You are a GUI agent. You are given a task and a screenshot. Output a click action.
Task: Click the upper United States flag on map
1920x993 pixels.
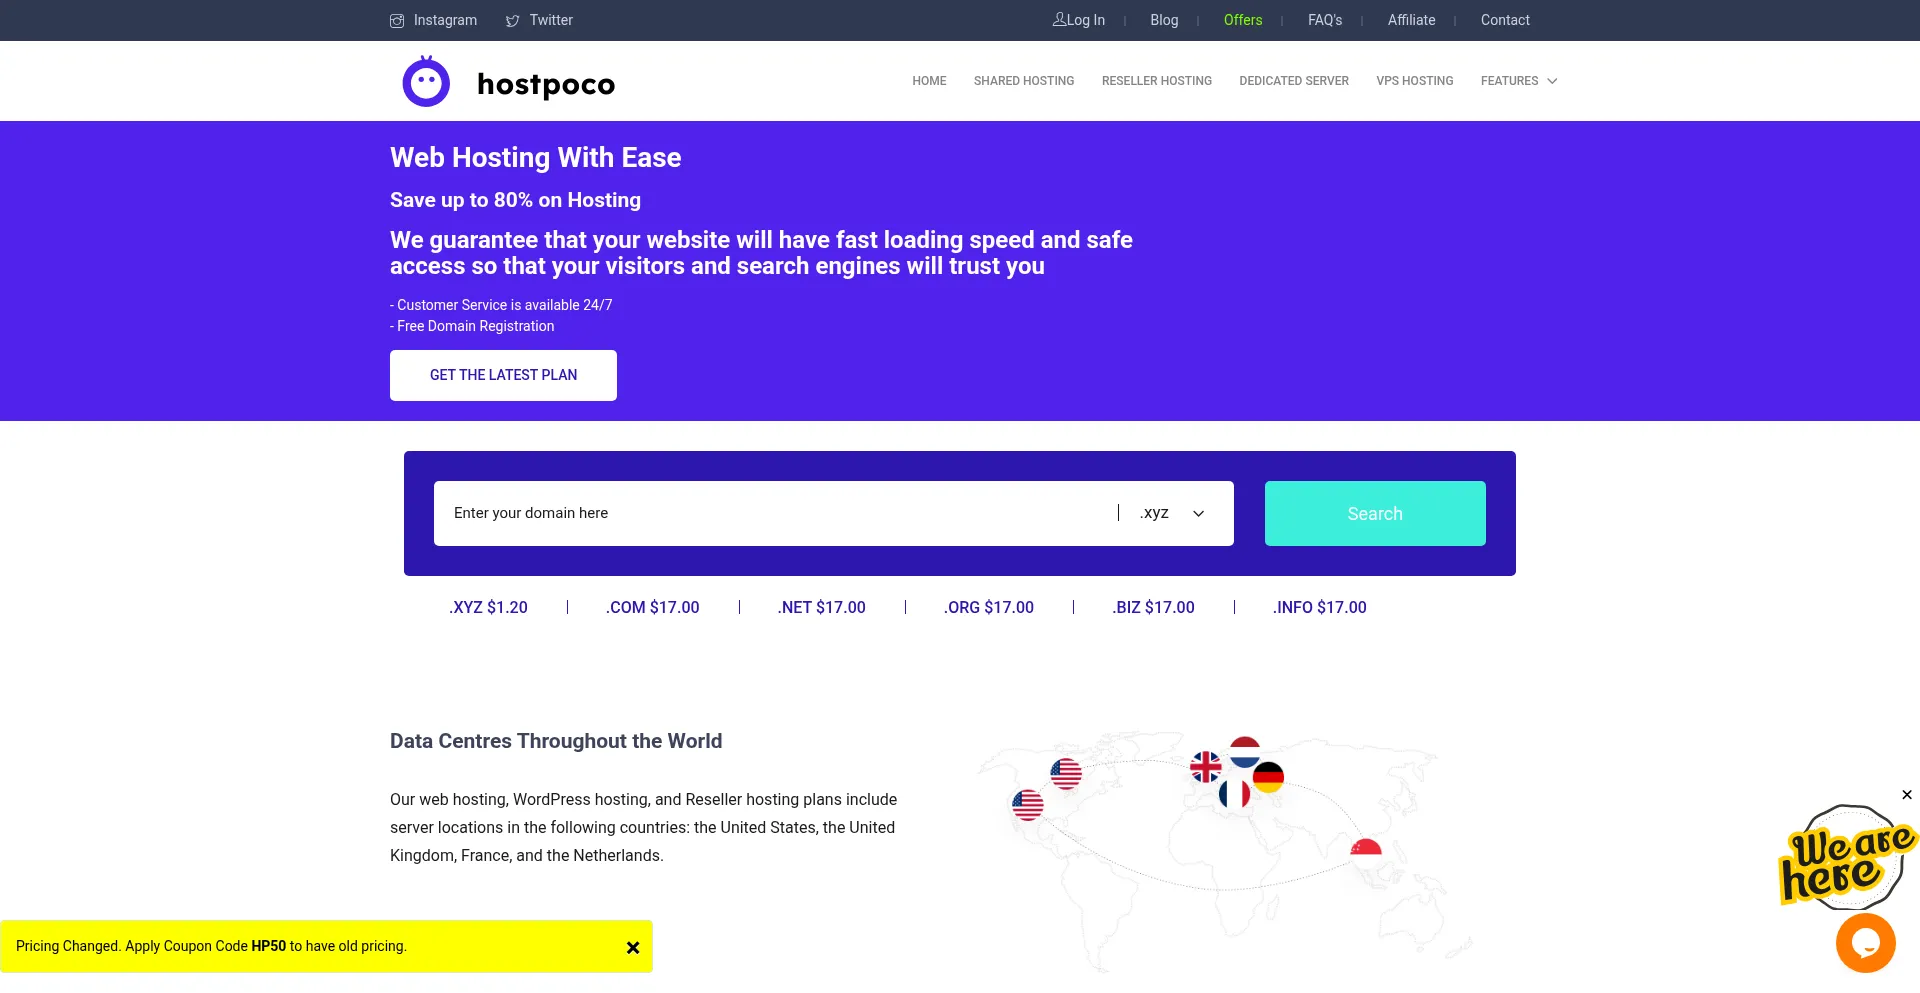point(1066,773)
